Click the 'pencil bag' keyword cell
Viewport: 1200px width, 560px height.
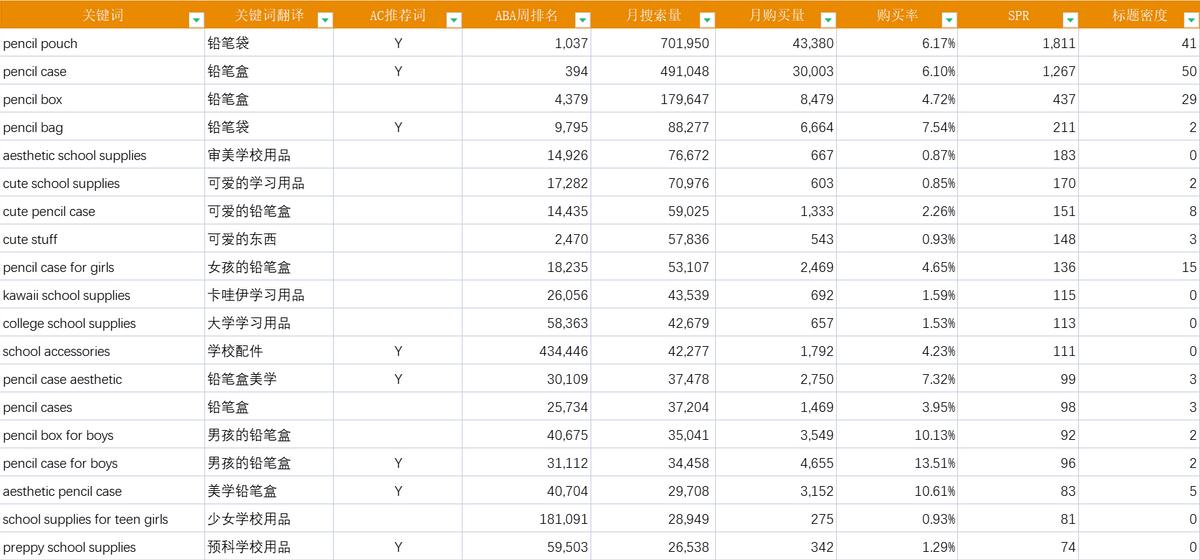tap(102, 127)
